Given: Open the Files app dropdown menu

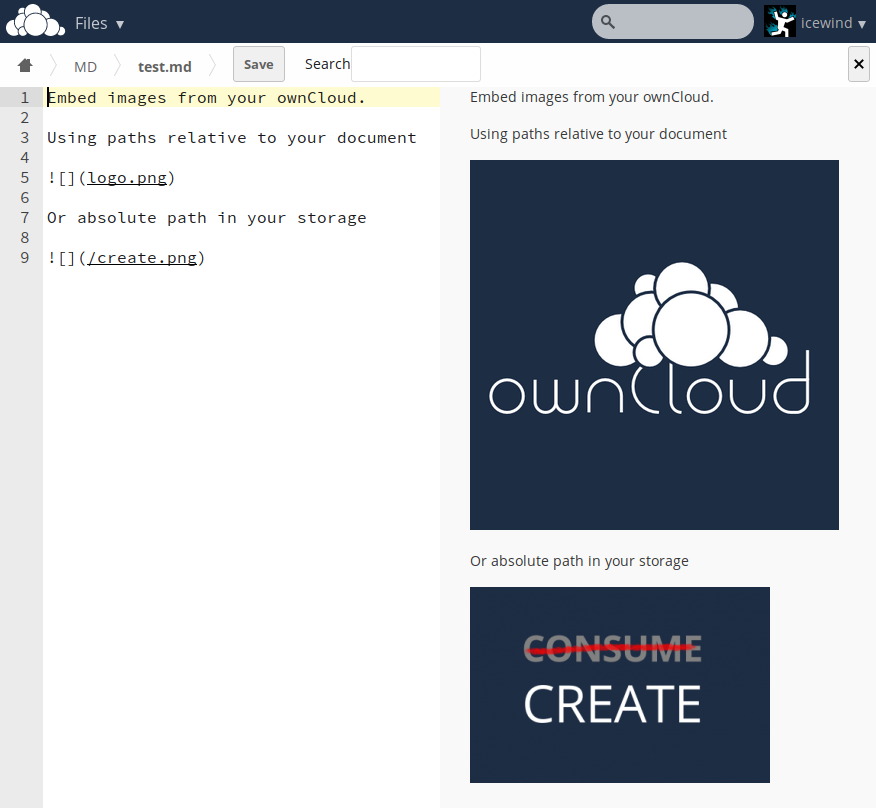Looking at the screenshot, I should tap(99, 23).
